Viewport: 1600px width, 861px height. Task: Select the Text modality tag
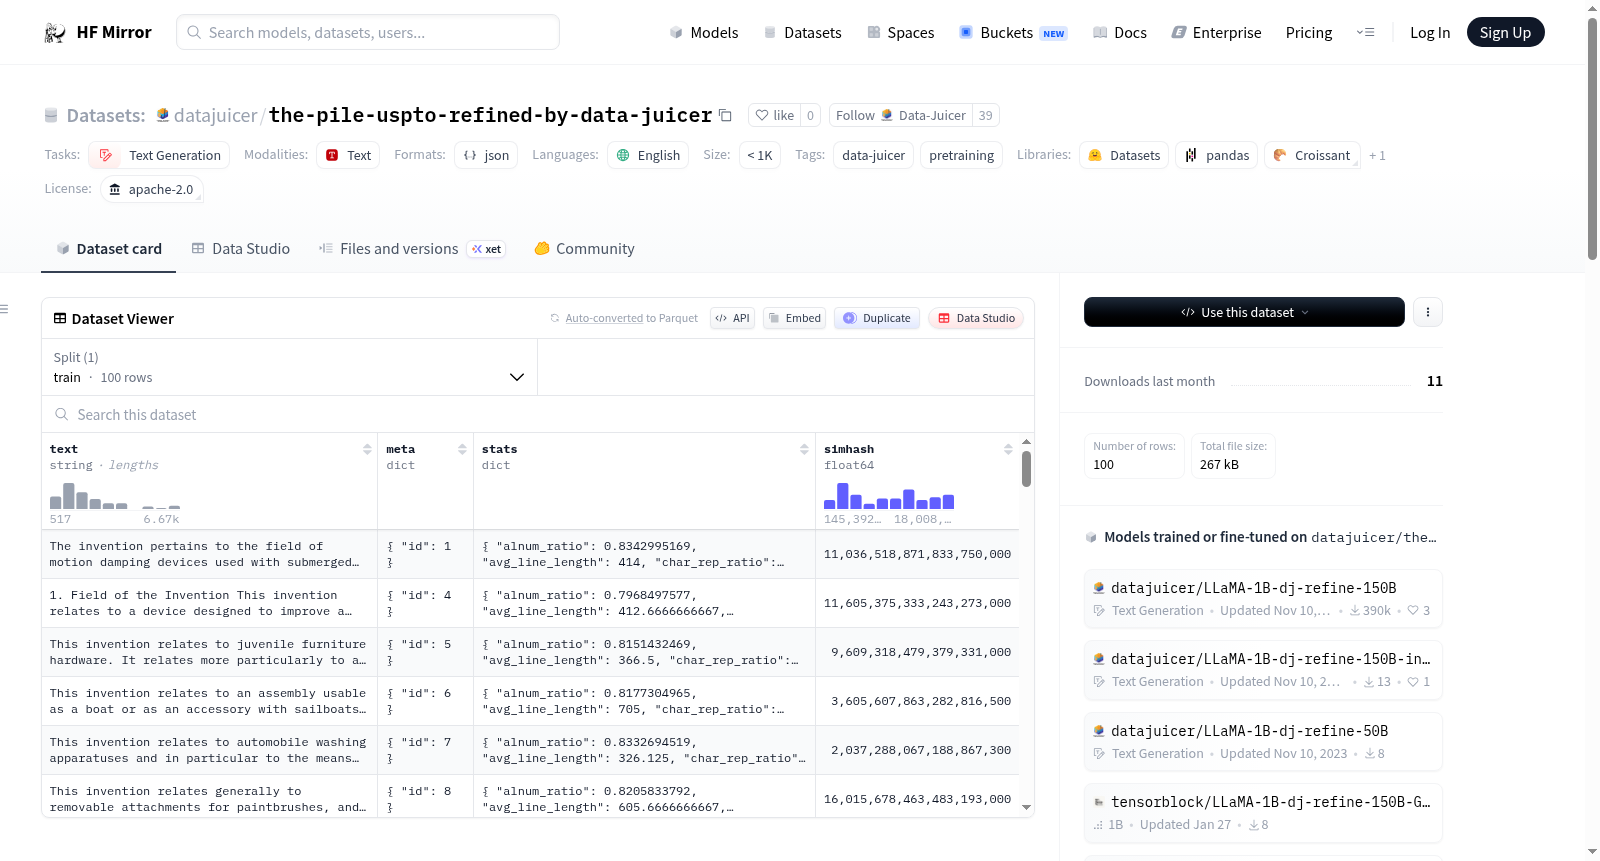(x=348, y=155)
